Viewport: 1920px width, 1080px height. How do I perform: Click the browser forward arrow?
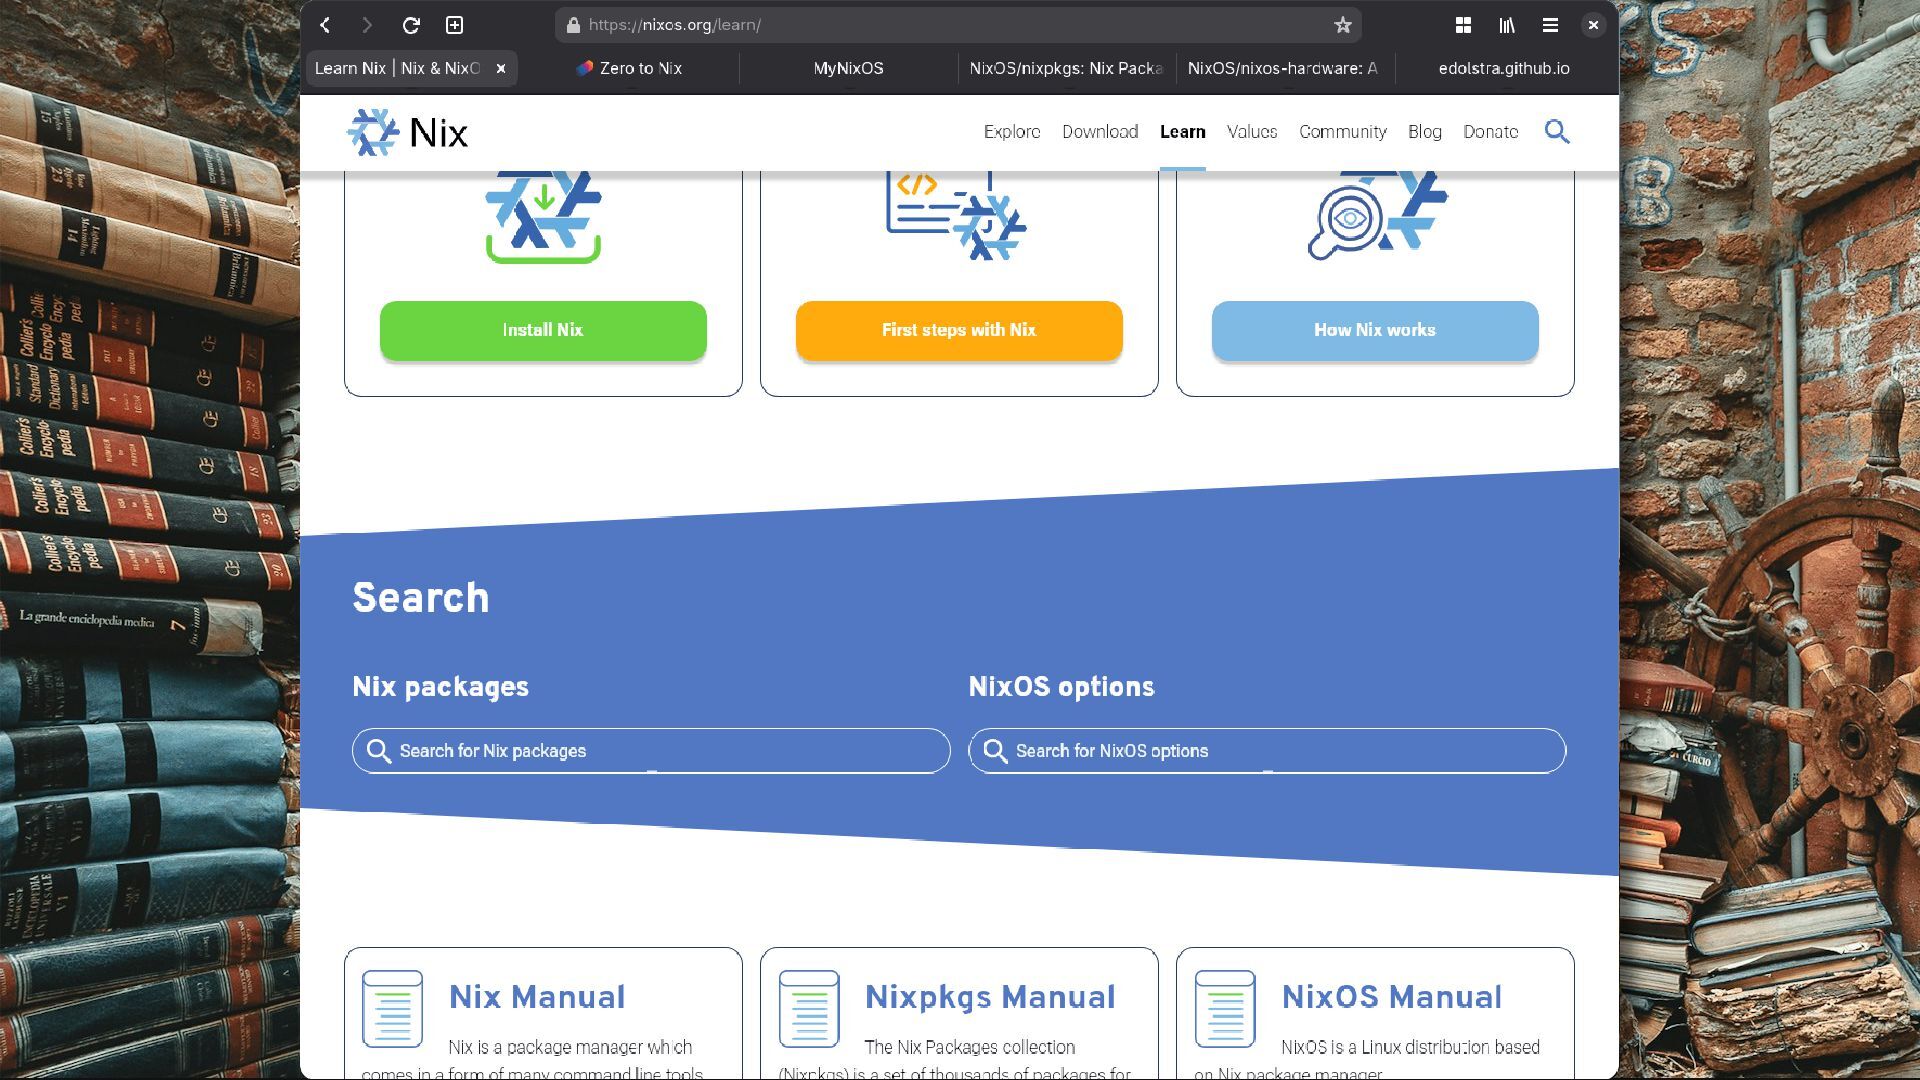pos(367,25)
